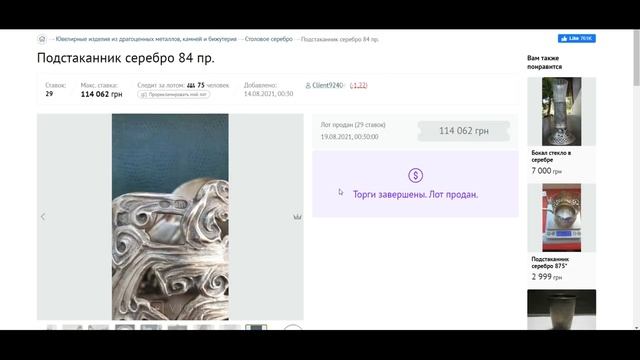The image size is (640, 360).
Task: Click the page vertical scrollbar thumb
Action: (637, 57)
